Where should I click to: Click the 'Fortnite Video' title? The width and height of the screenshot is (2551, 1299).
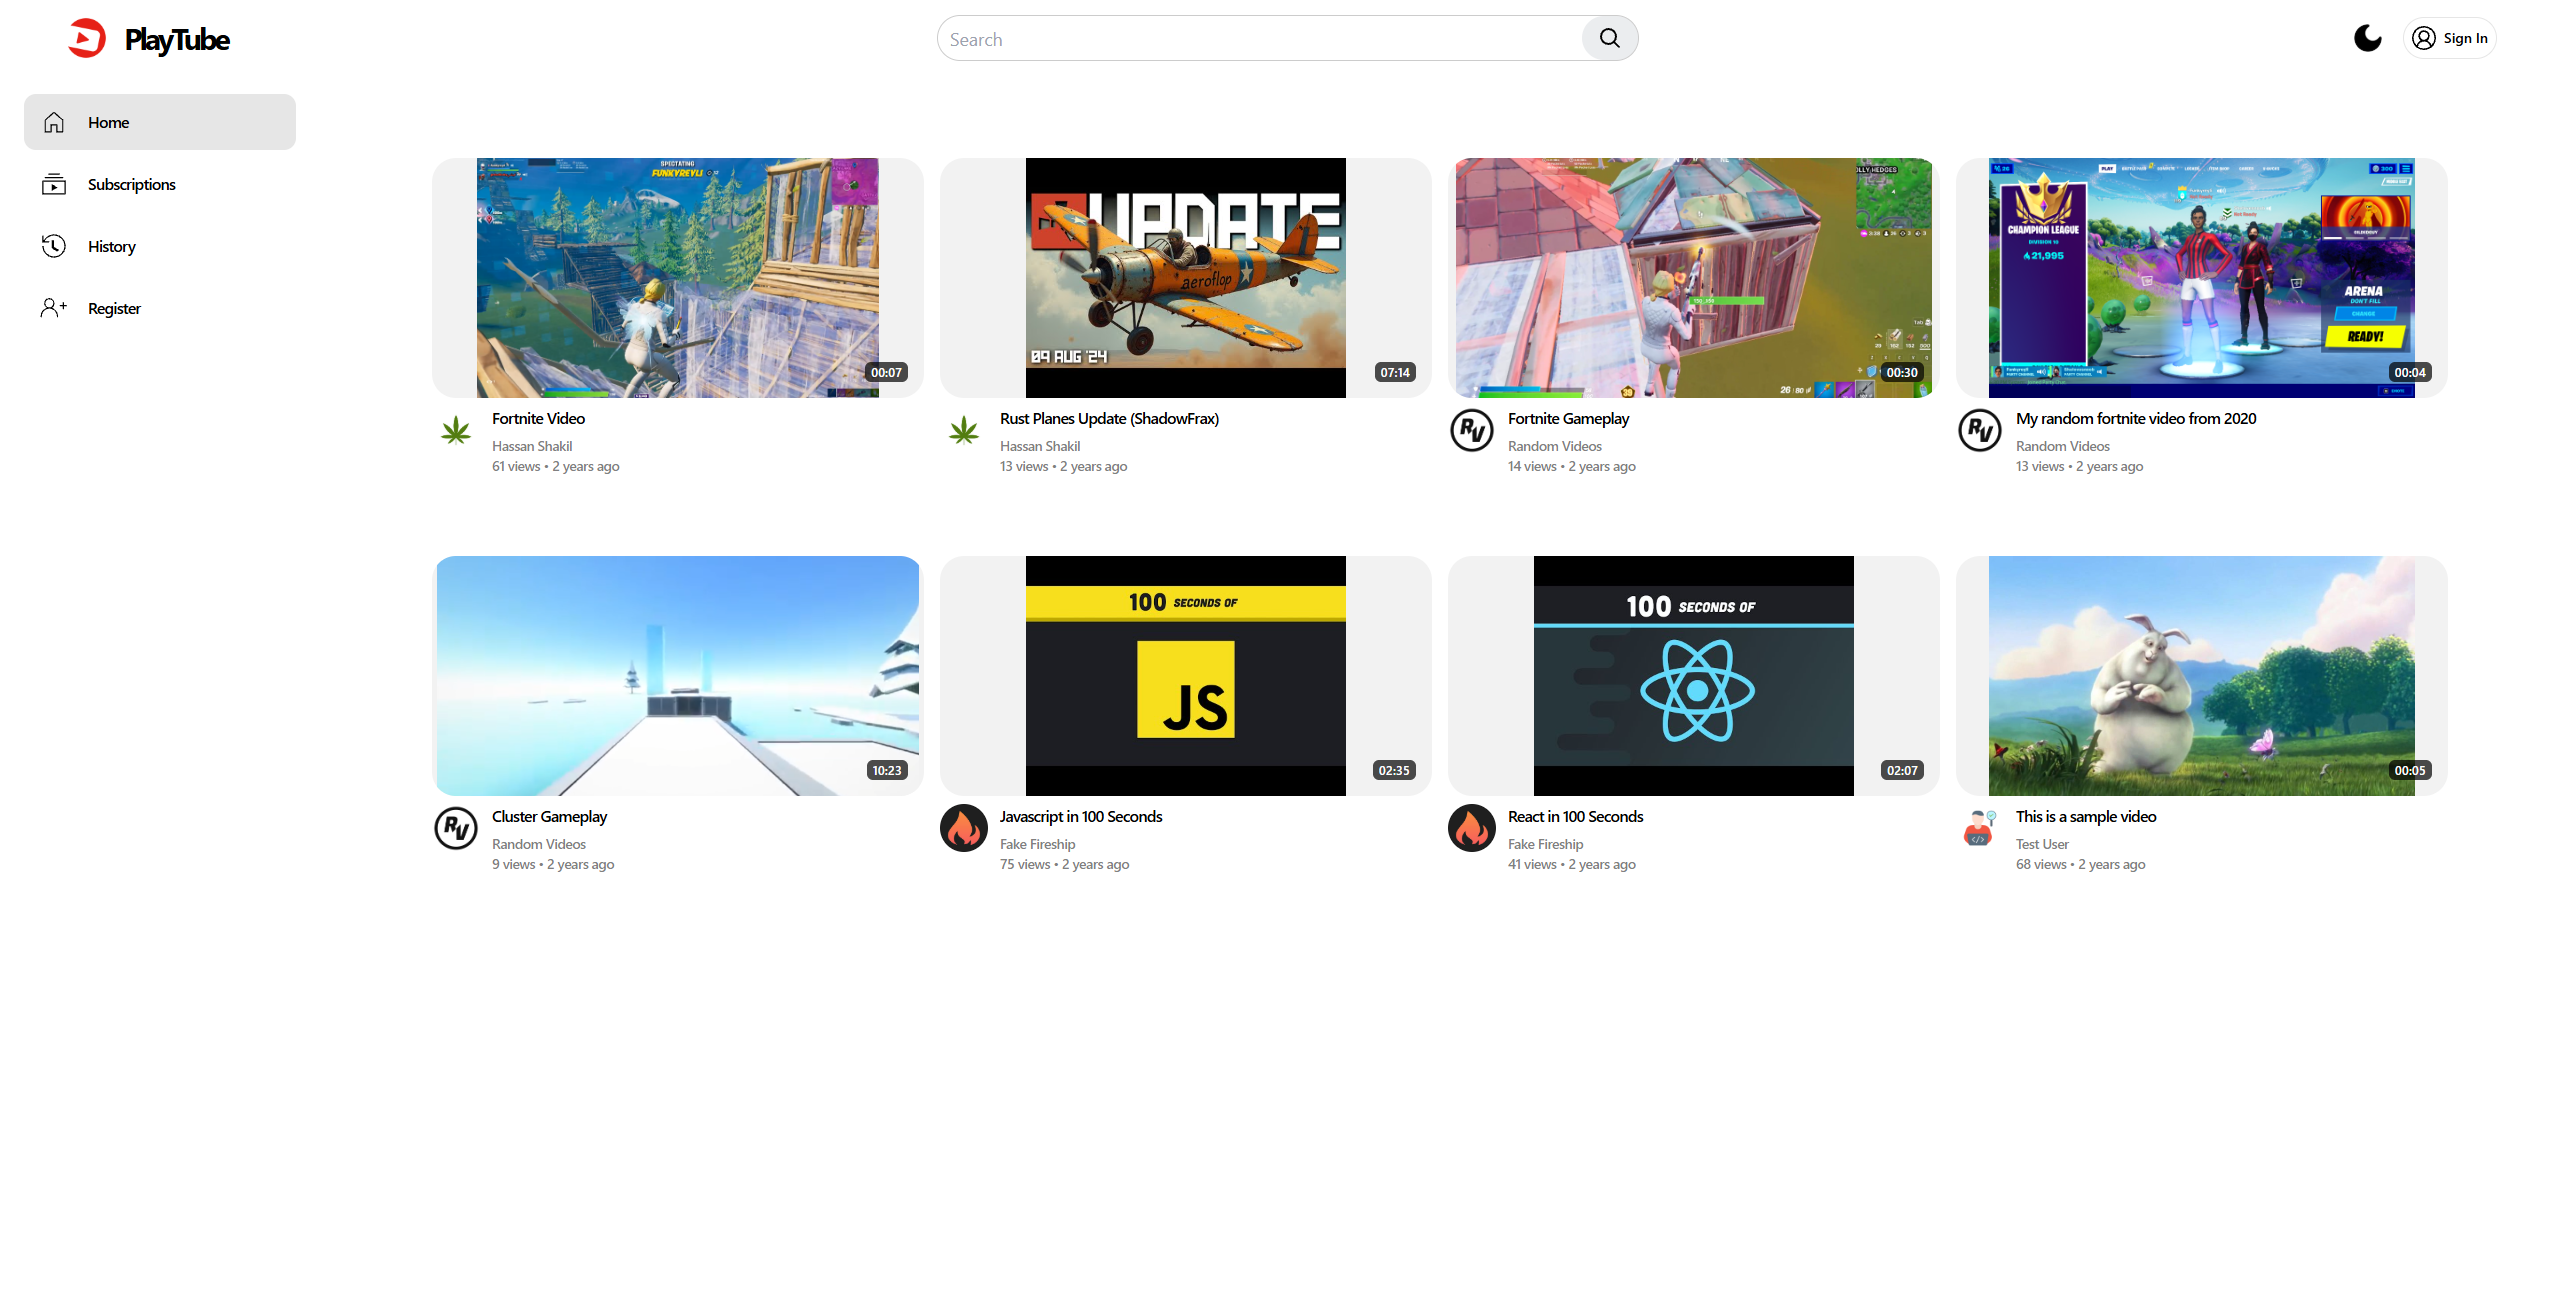[x=538, y=418]
